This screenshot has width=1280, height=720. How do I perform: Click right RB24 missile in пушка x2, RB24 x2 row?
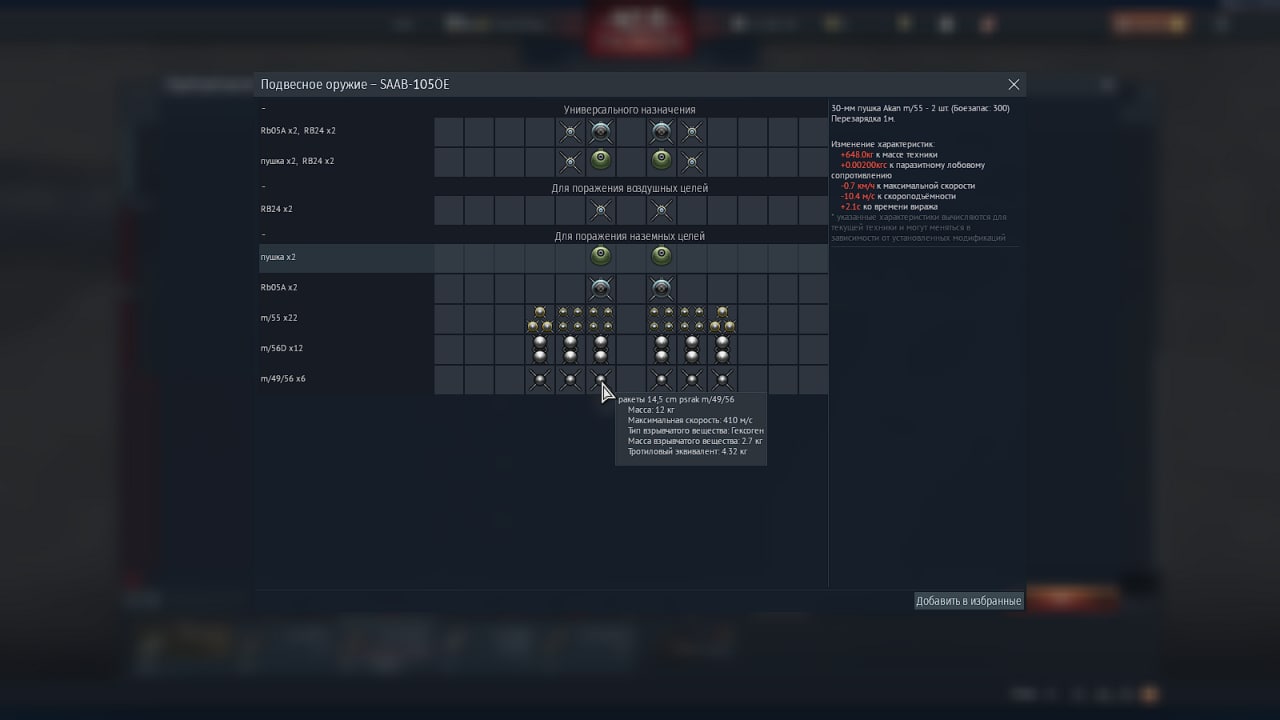(692, 161)
